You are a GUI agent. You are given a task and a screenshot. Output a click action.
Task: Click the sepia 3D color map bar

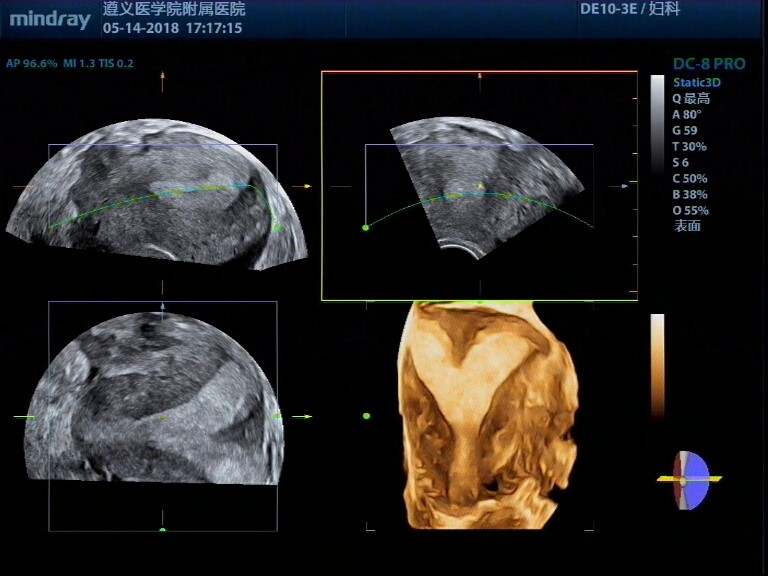[x=657, y=365]
